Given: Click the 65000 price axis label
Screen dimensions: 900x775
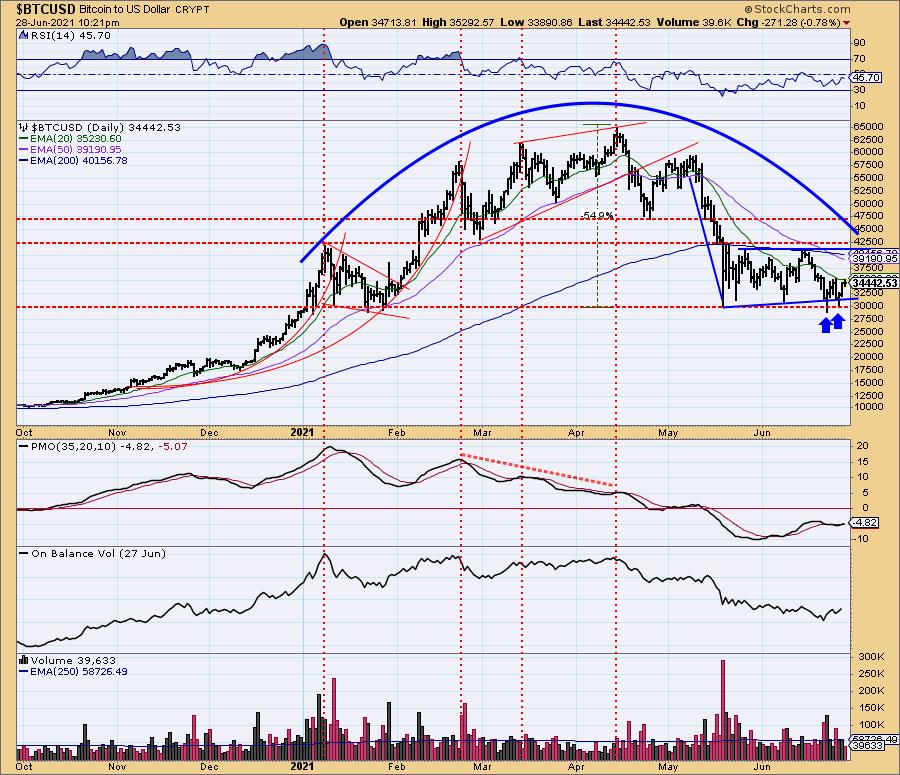Looking at the screenshot, I should pos(868,126).
